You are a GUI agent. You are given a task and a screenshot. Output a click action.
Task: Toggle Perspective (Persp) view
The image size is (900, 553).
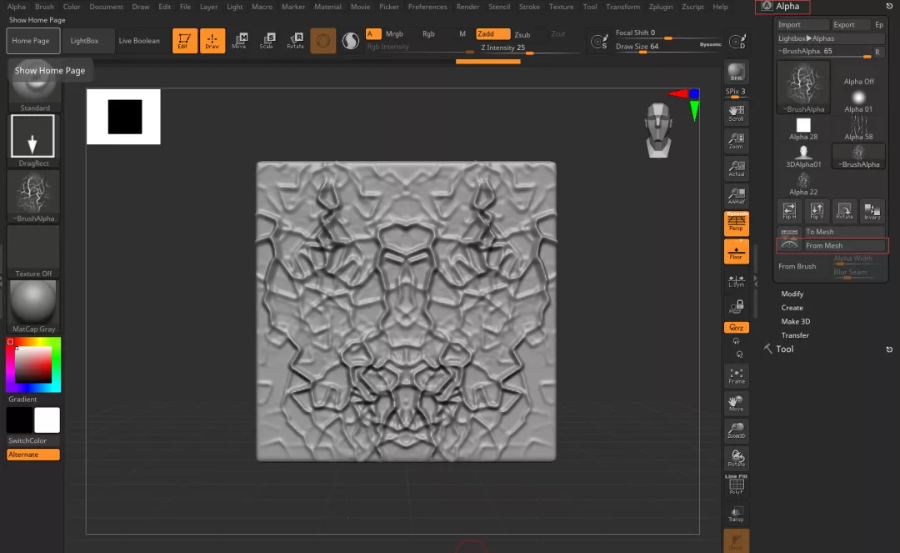click(x=736, y=223)
